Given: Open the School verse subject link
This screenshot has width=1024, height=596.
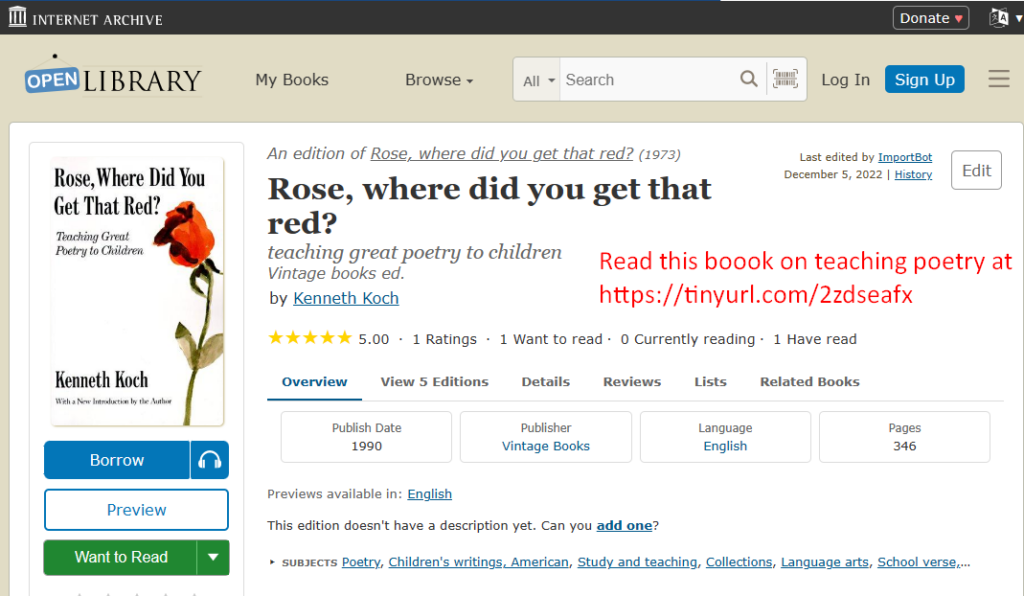Looking at the screenshot, I should pos(918,562).
